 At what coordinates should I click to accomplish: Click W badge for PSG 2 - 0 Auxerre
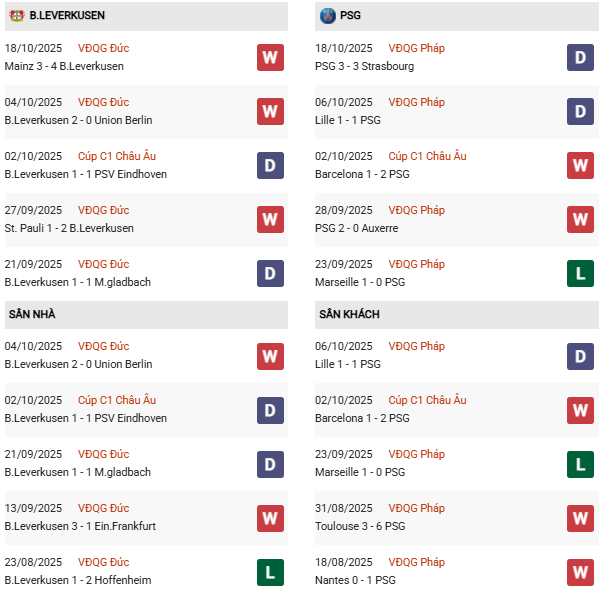coord(581,219)
